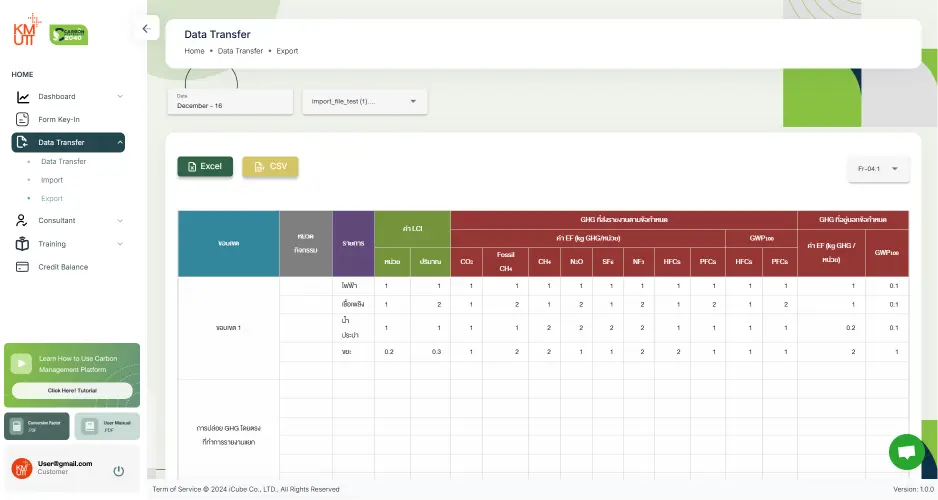Click the ค่า LCI column group header
938x500 pixels.
click(x=412, y=229)
